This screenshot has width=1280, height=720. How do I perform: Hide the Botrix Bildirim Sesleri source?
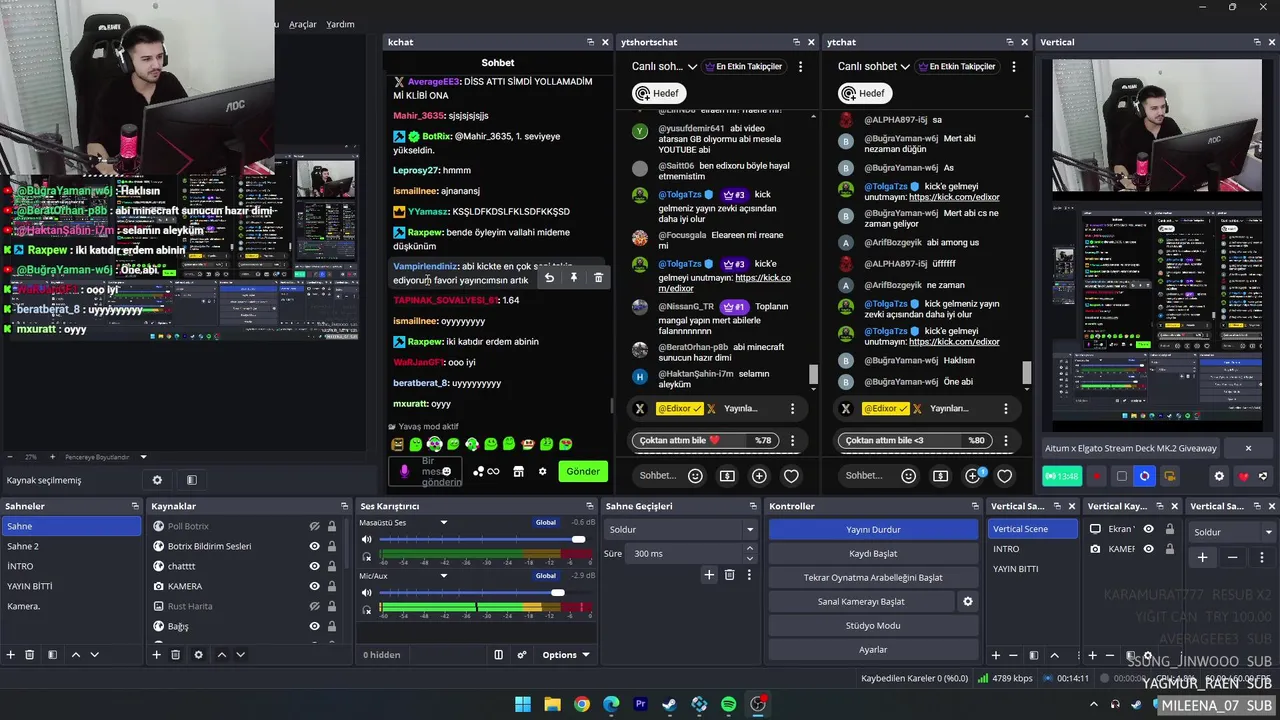(x=314, y=546)
